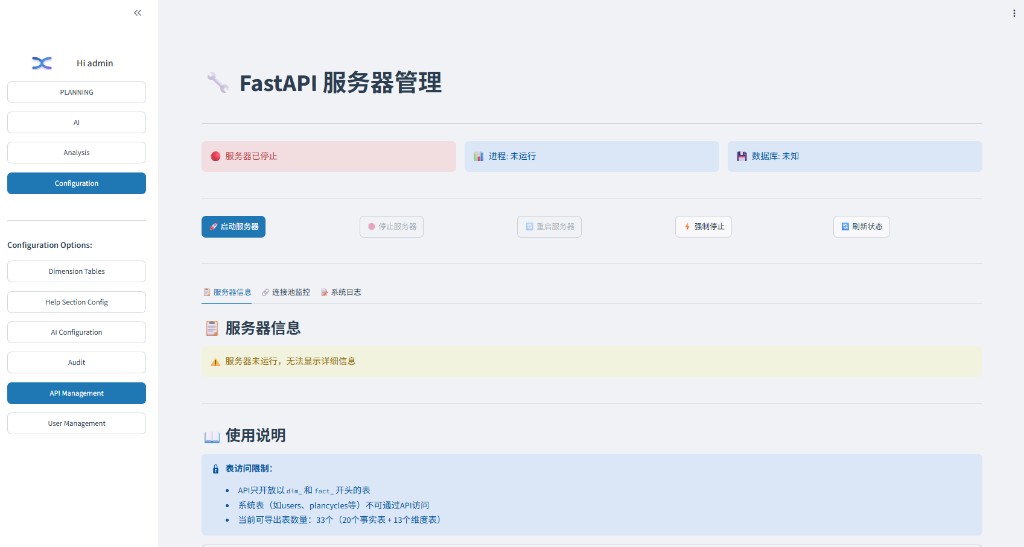Click the app logo beside Hi admin
This screenshot has width=1024, height=547.
(x=42, y=63)
